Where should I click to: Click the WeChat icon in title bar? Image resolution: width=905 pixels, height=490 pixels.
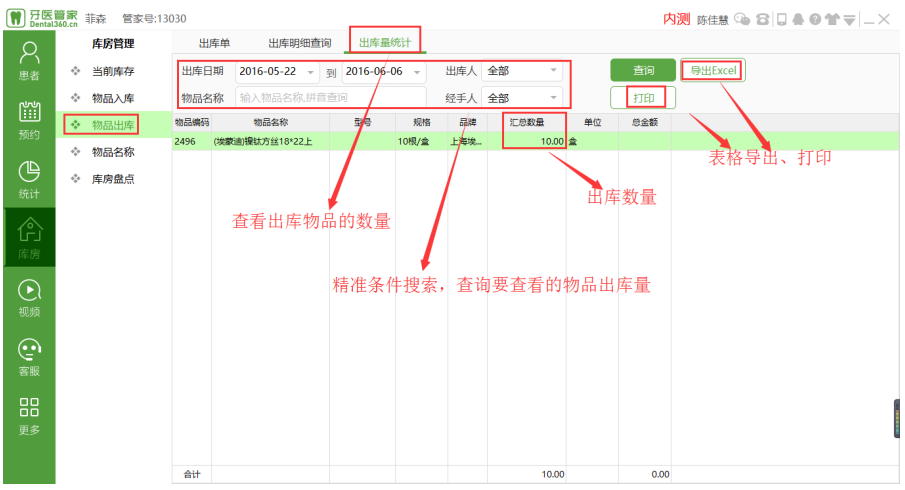click(x=742, y=20)
